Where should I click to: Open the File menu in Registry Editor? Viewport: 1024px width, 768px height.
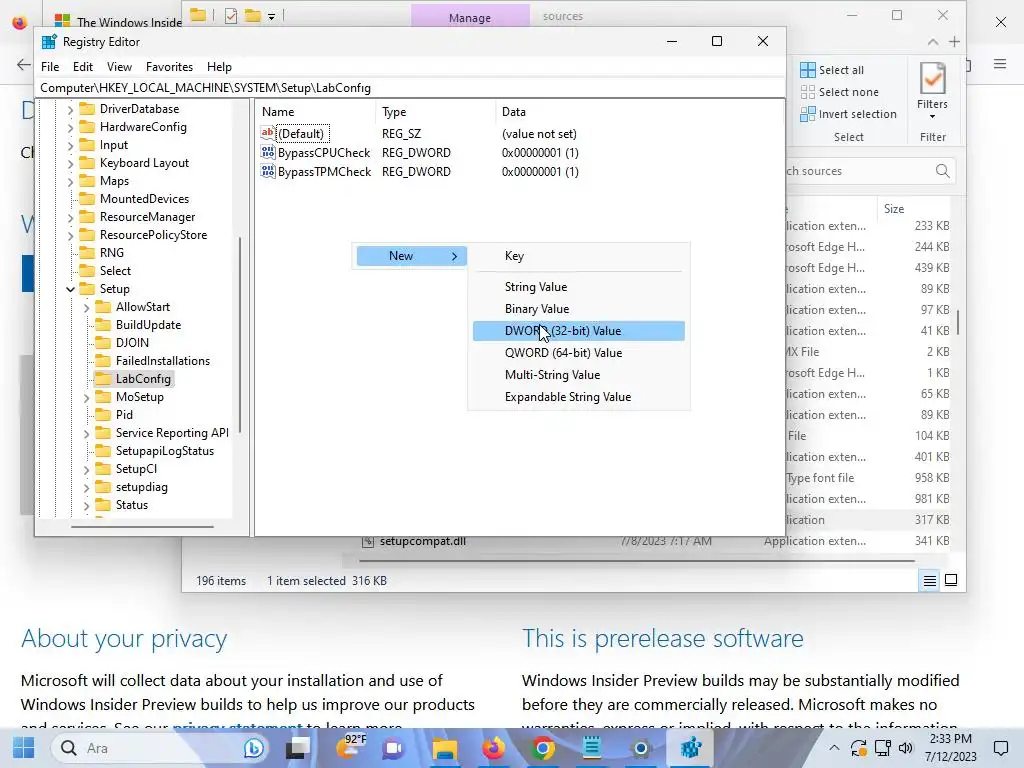click(50, 67)
